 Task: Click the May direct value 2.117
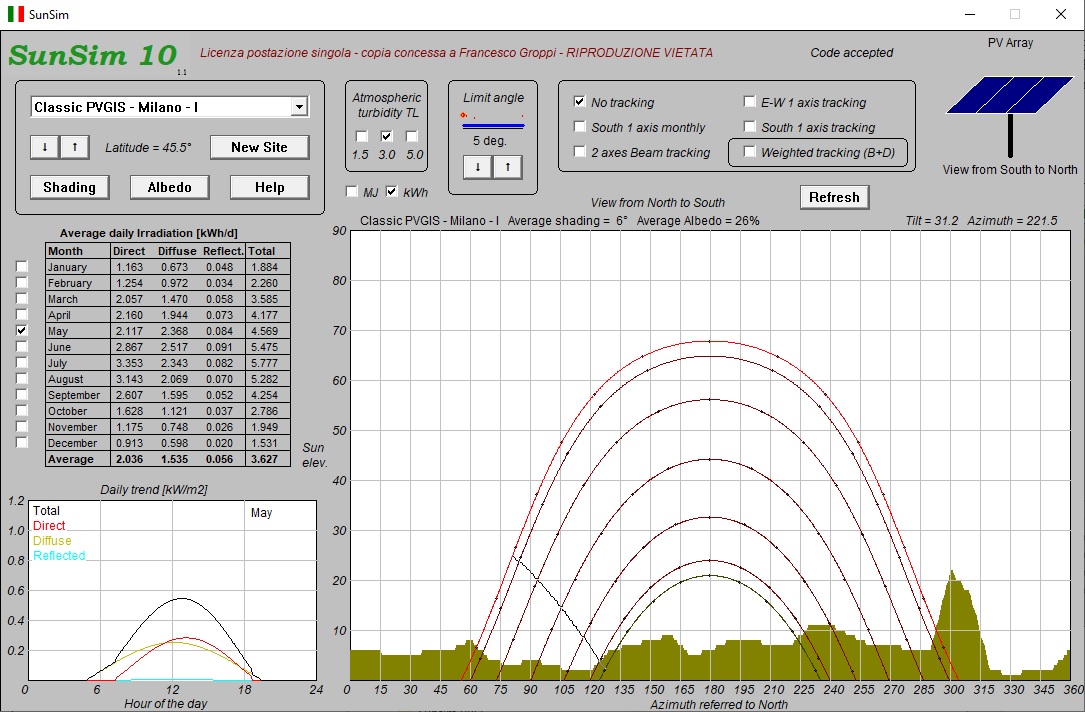point(129,331)
